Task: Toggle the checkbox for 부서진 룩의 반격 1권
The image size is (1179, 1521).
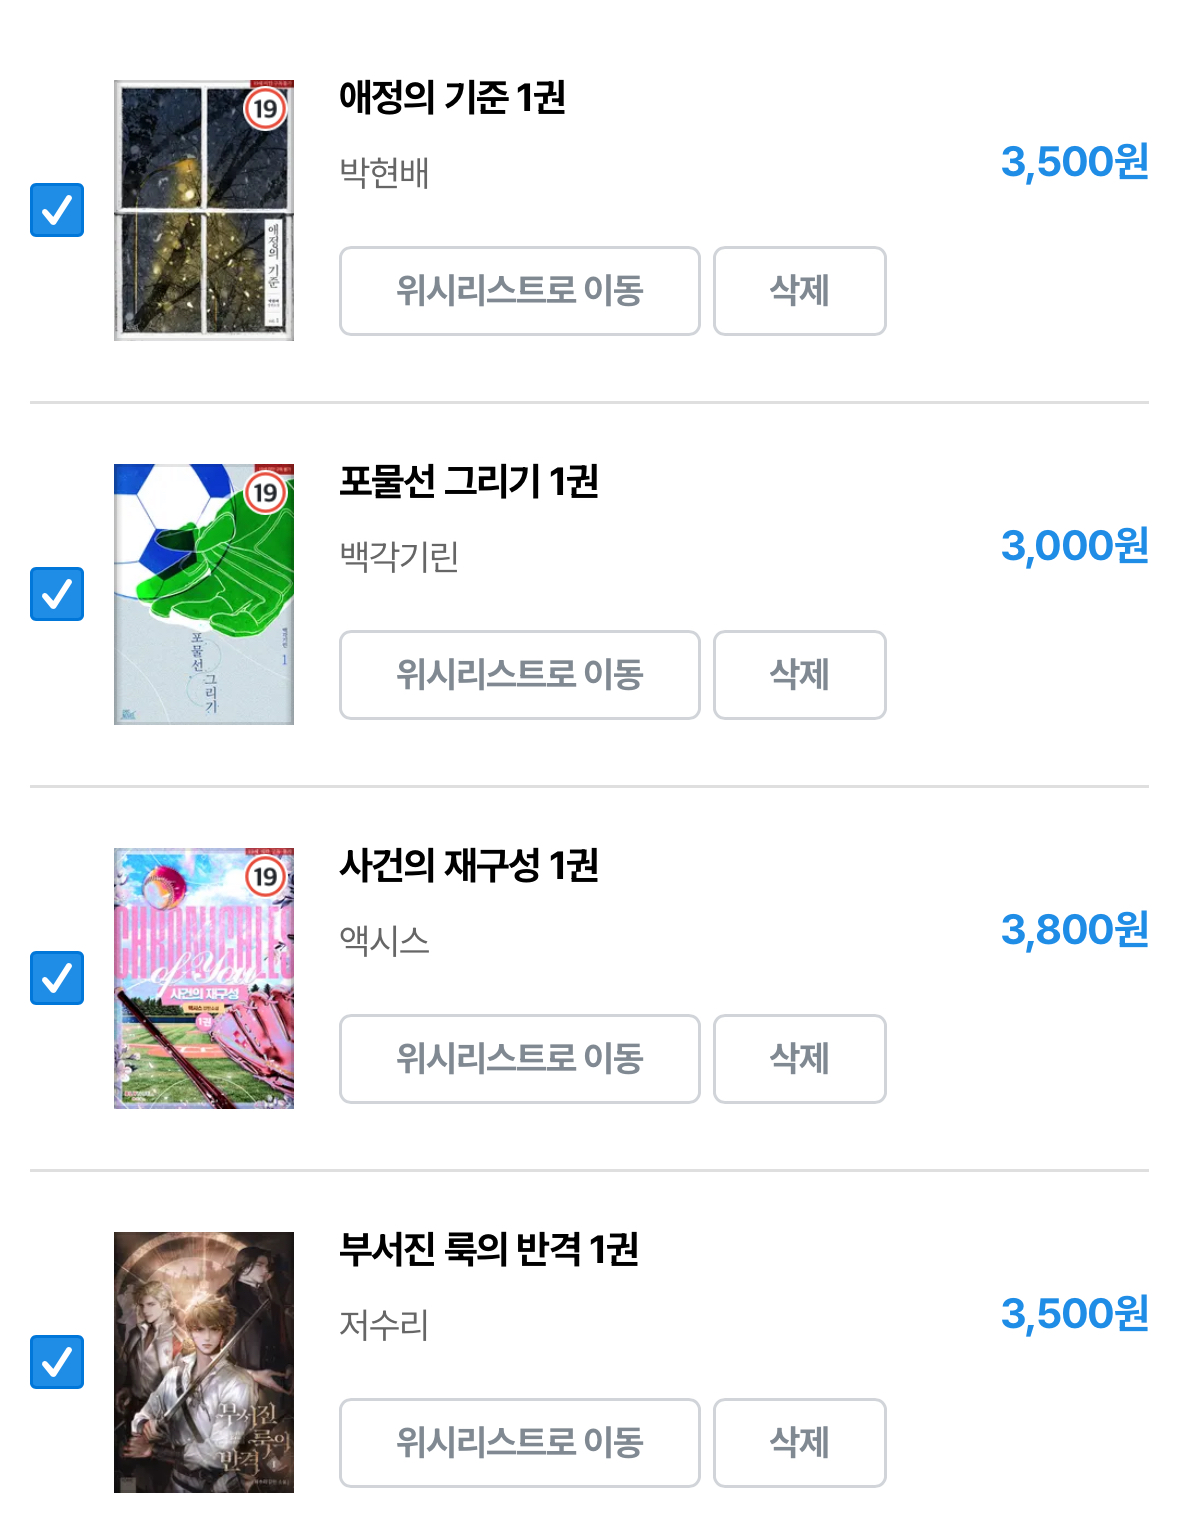Action: click(x=57, y=1362)
